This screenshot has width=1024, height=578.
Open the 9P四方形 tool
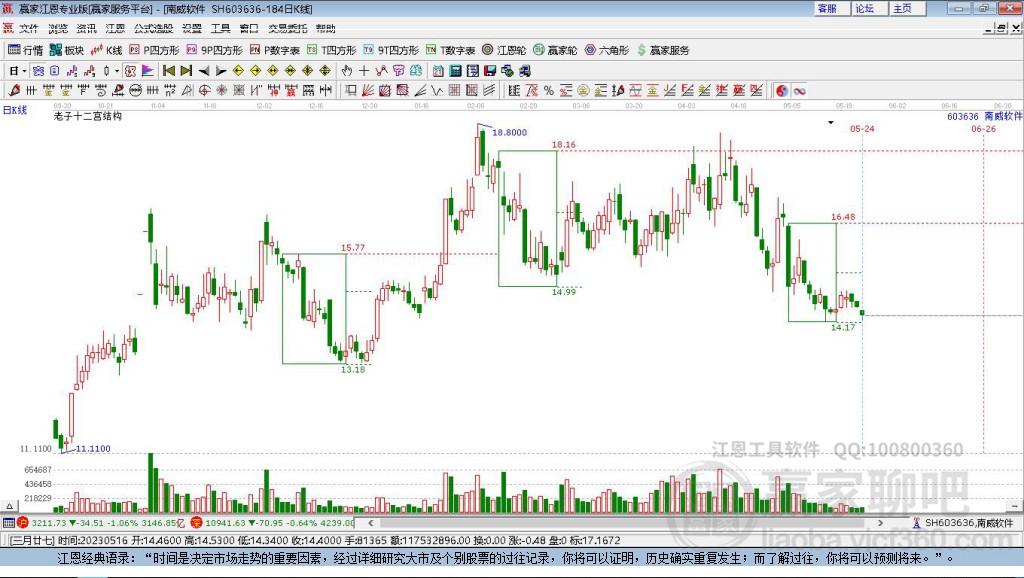(214, 50)
